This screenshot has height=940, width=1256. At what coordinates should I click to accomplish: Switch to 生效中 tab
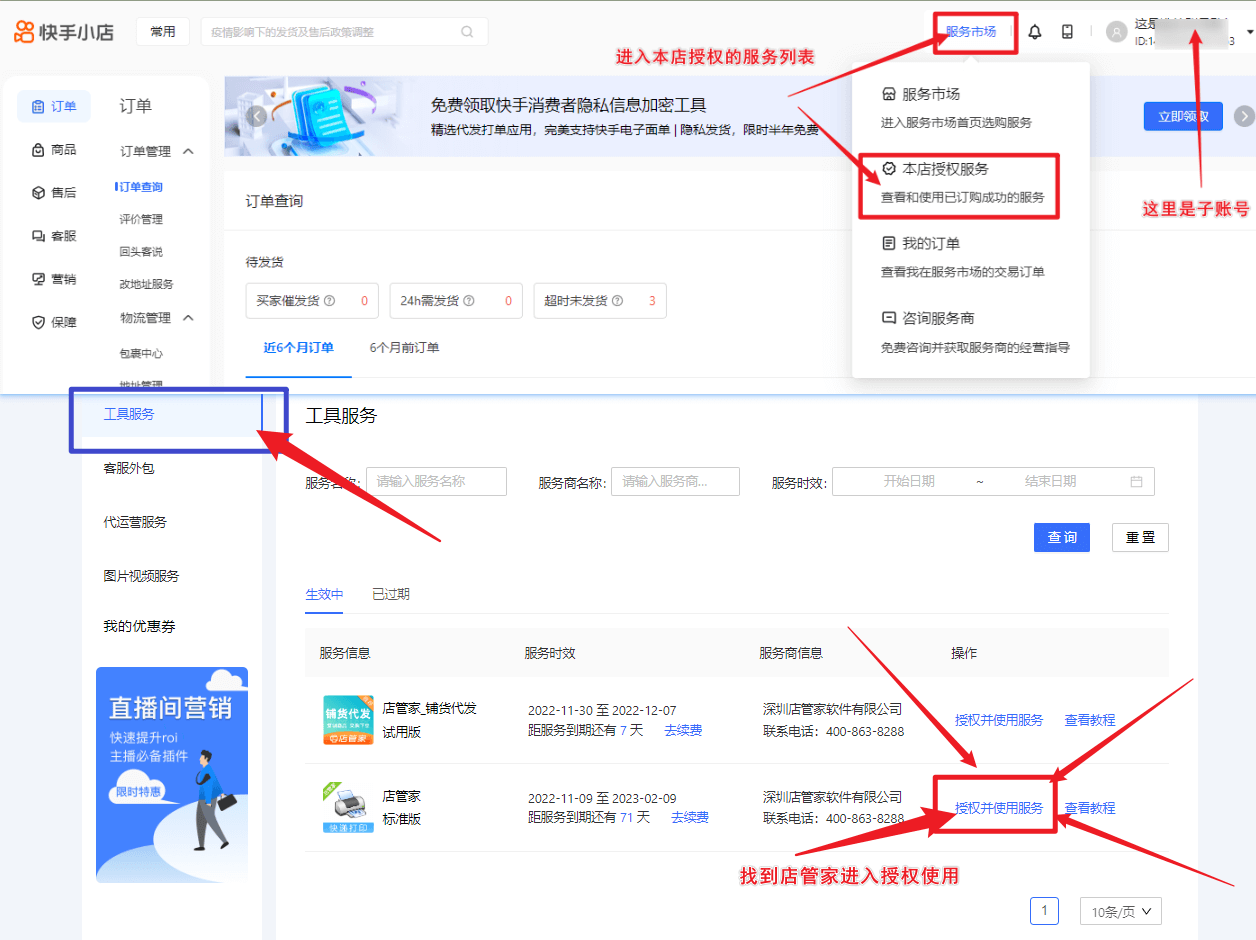click(x=324, y=594)
